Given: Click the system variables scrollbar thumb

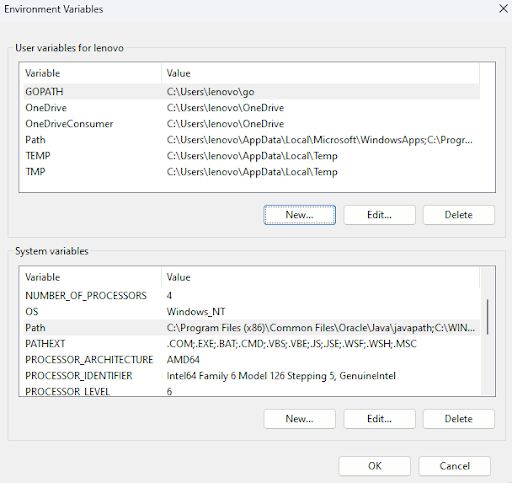Looking at the screenshot, I should click(488, 317).
